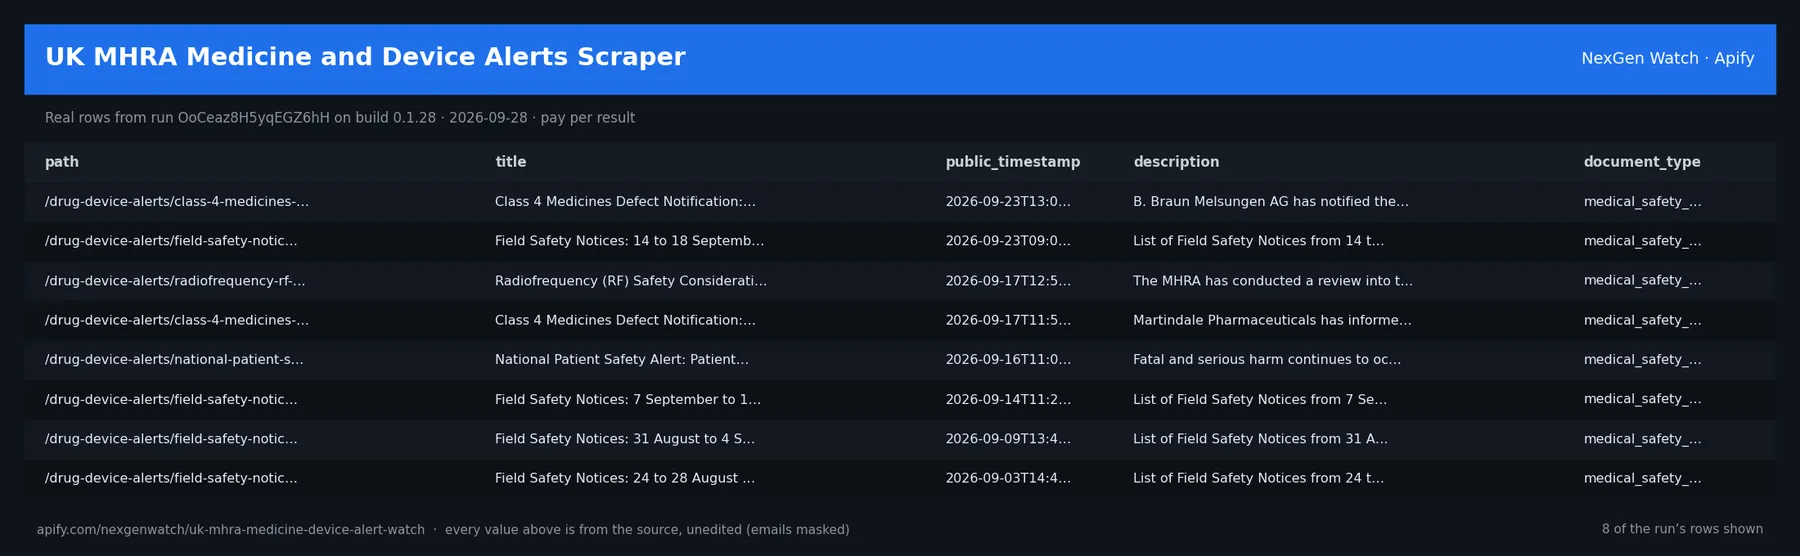Click description 'Martindale Pharmaceuticals has informe…'
Screen dimensions: 1800x556
click(x=1272, y=320)
